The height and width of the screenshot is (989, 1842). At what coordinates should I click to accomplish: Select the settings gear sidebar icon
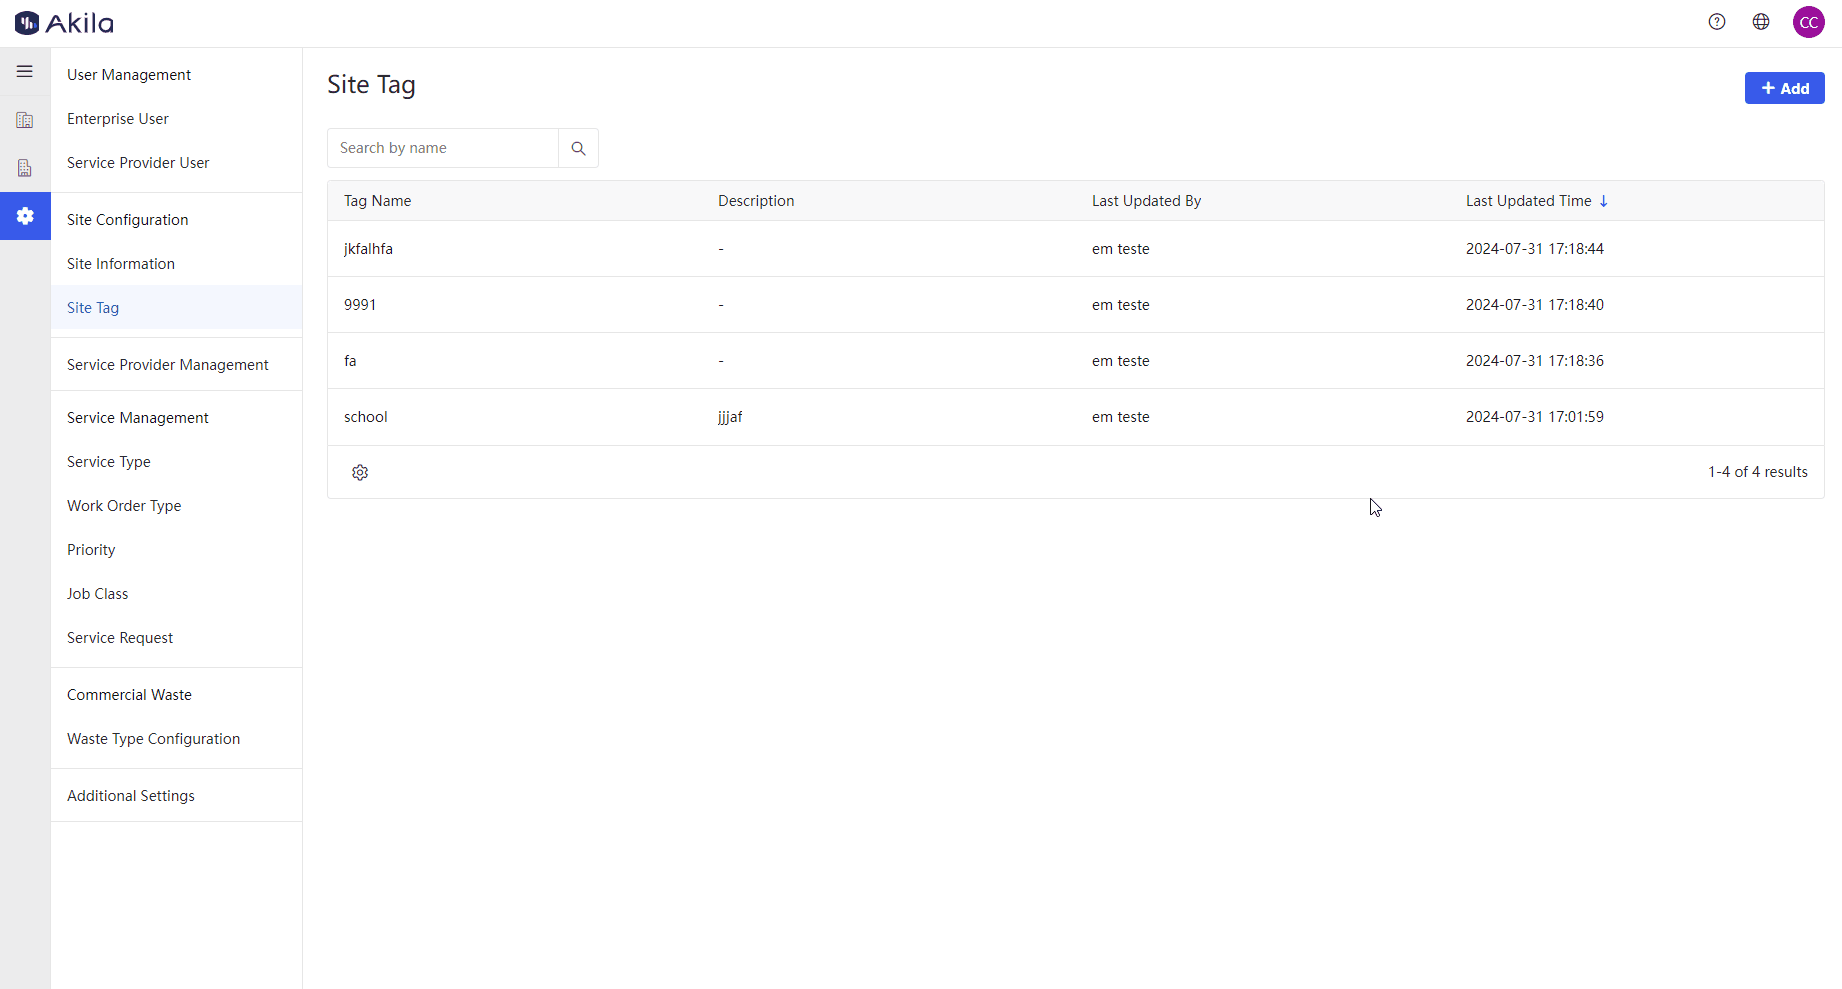[25, 216]
